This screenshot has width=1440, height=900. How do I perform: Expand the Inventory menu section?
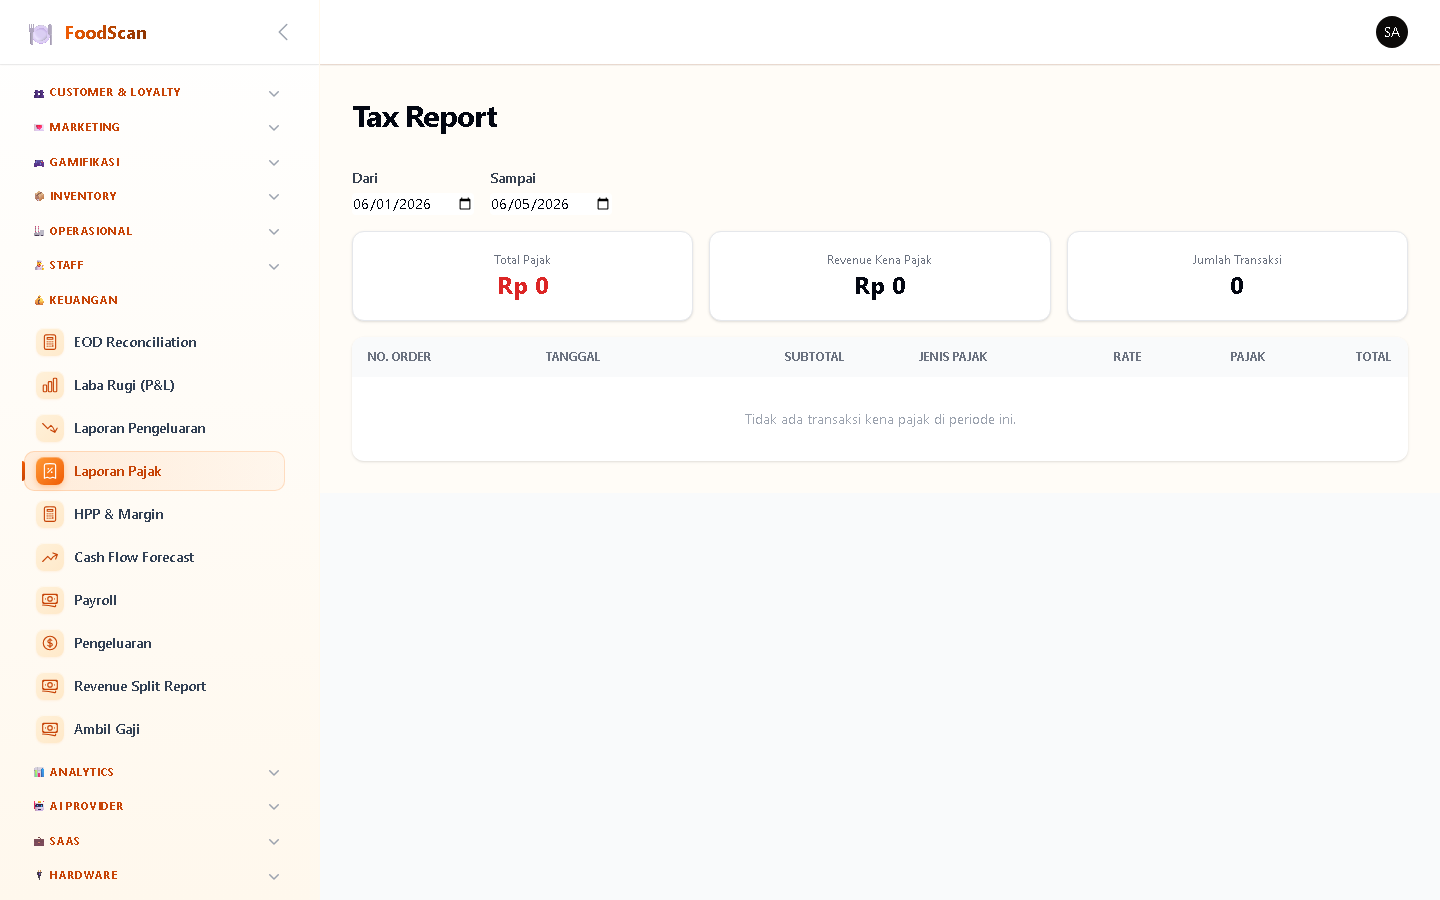[x=155, y=196]
